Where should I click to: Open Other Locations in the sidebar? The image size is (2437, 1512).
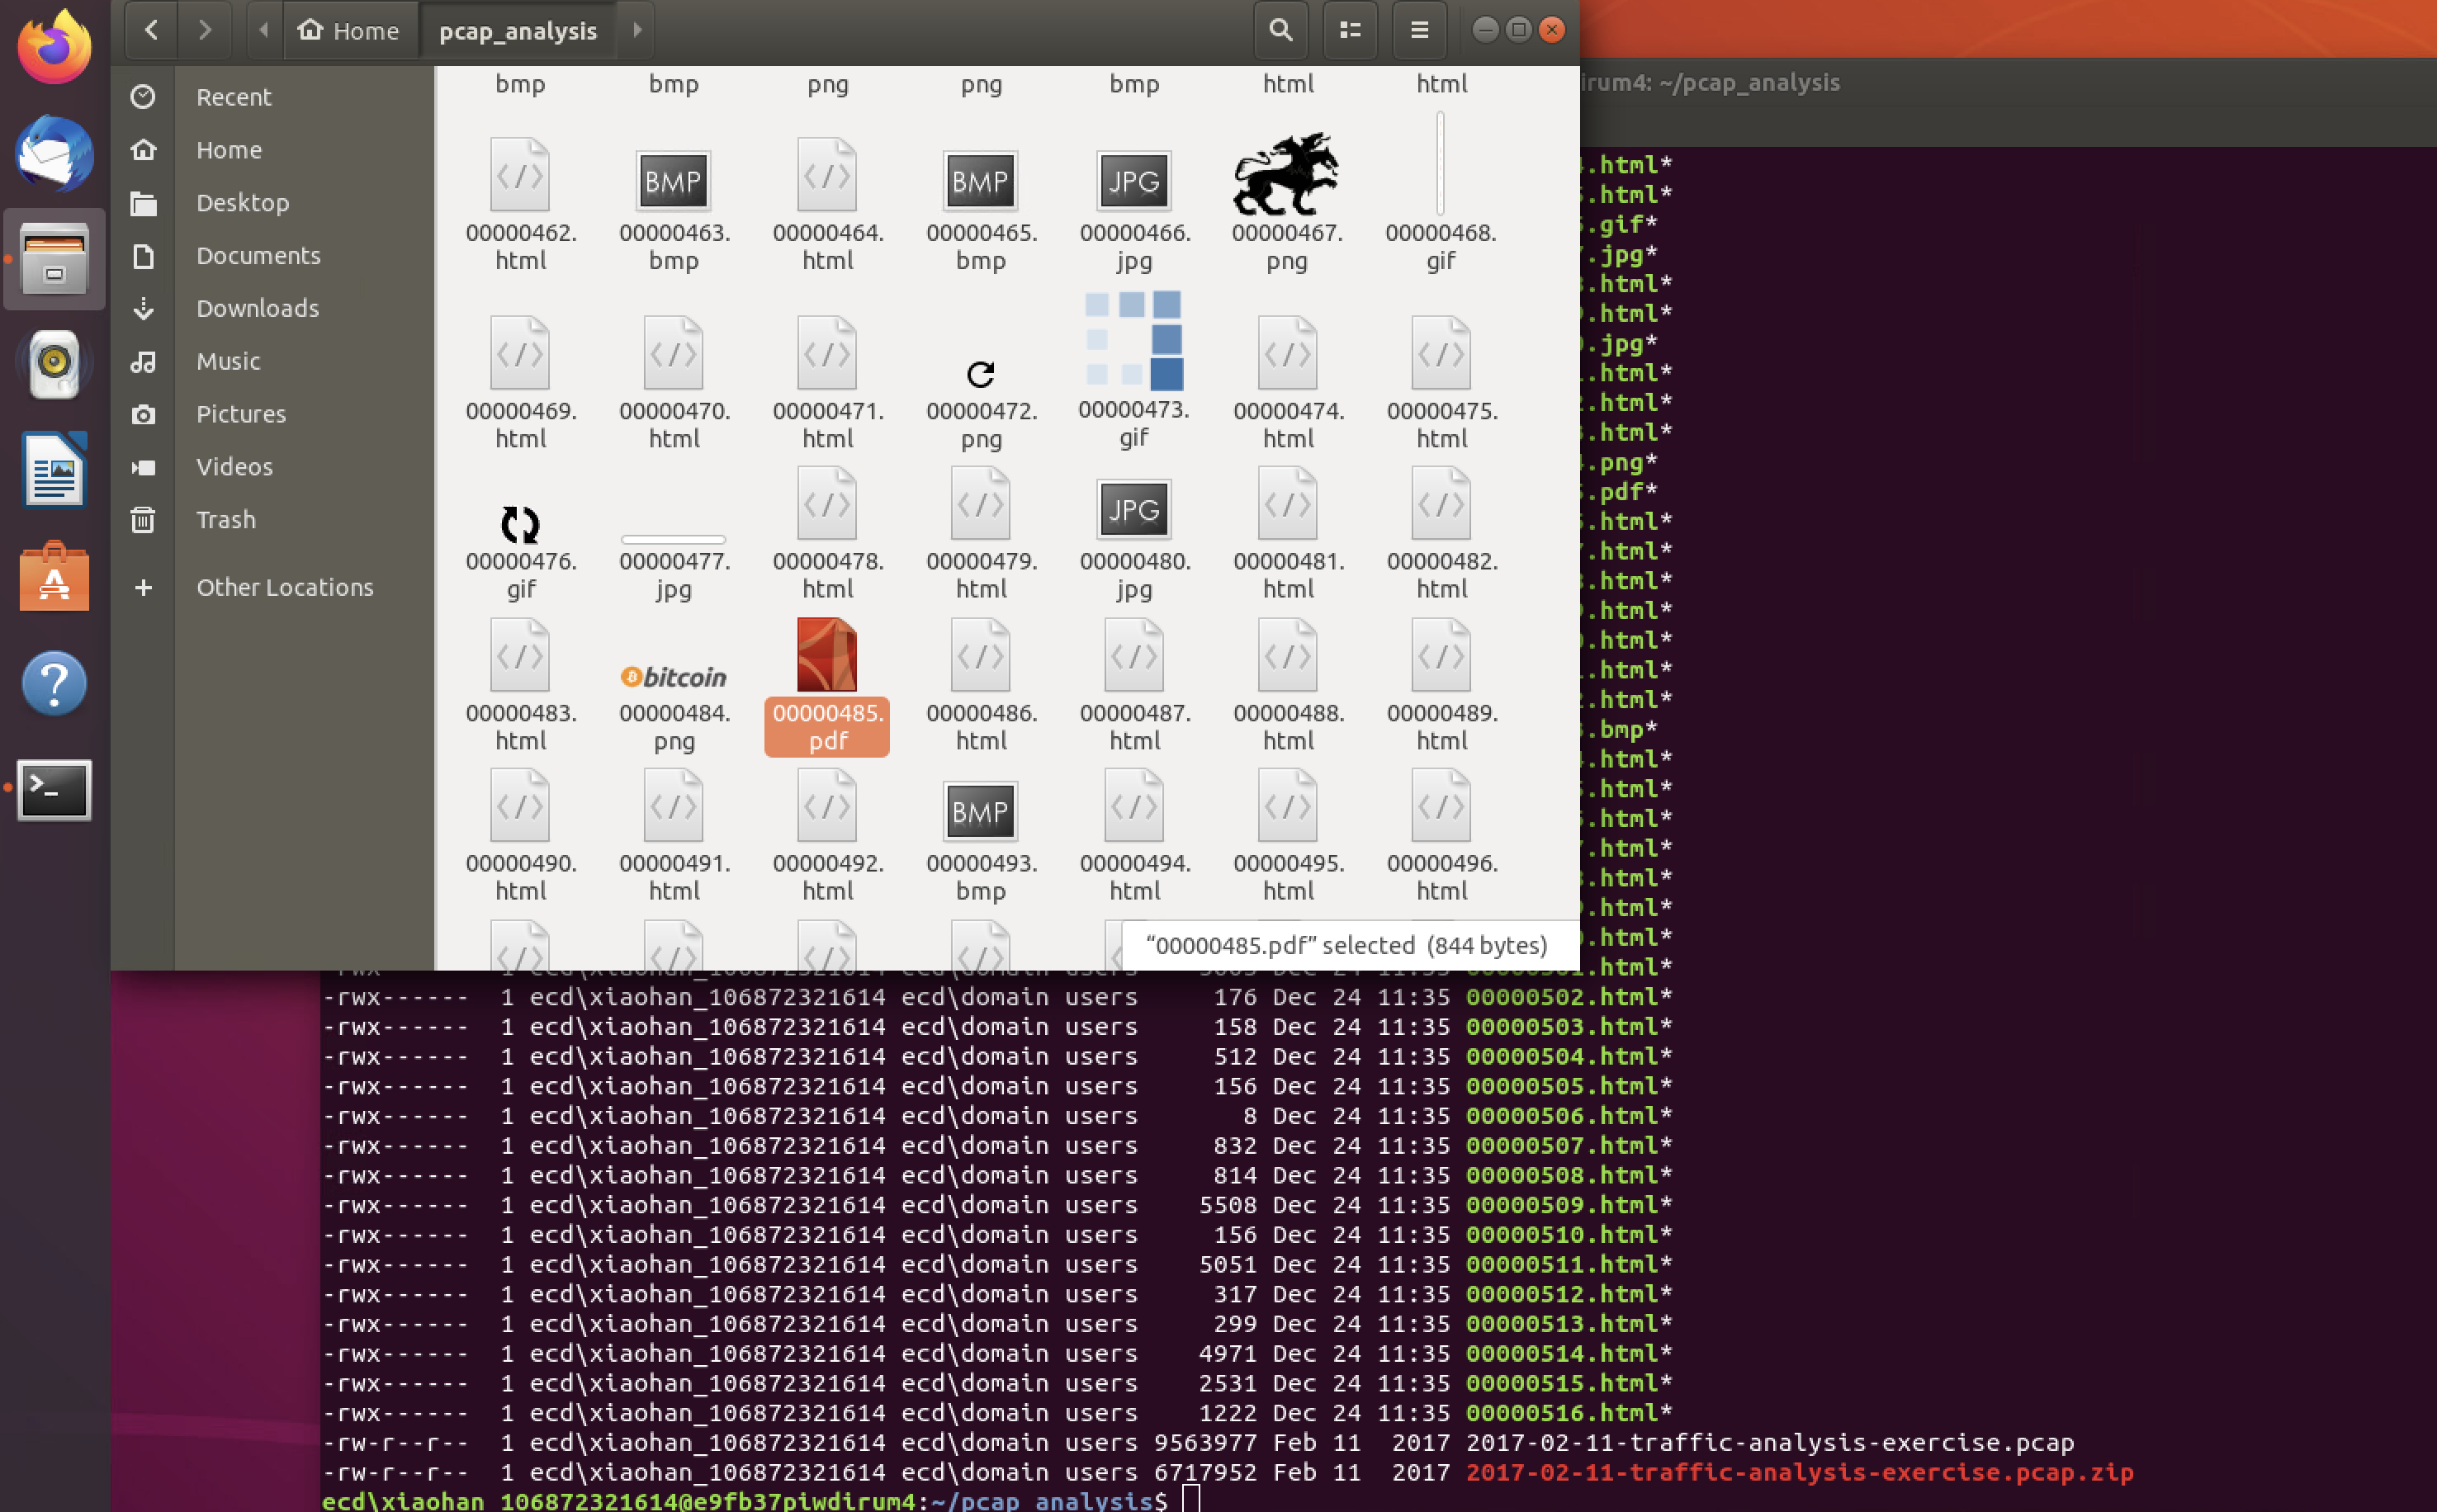[272, 587]
